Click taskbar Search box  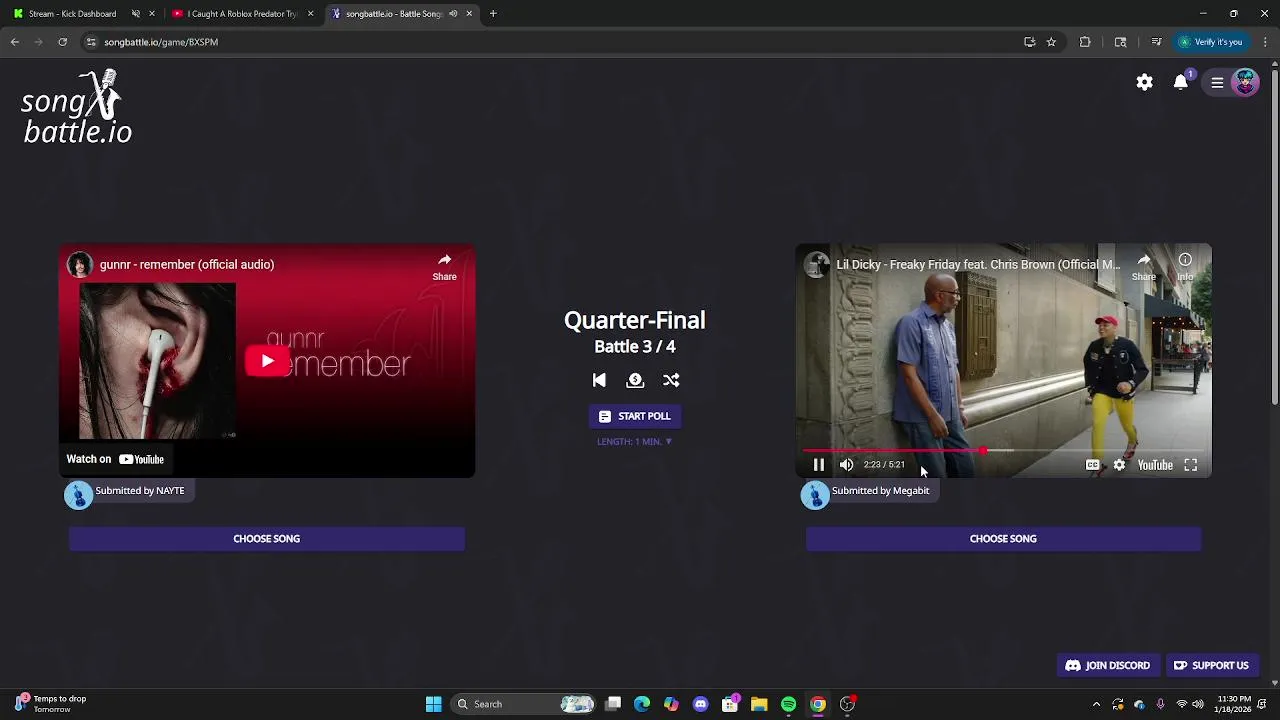pos(525,704)
